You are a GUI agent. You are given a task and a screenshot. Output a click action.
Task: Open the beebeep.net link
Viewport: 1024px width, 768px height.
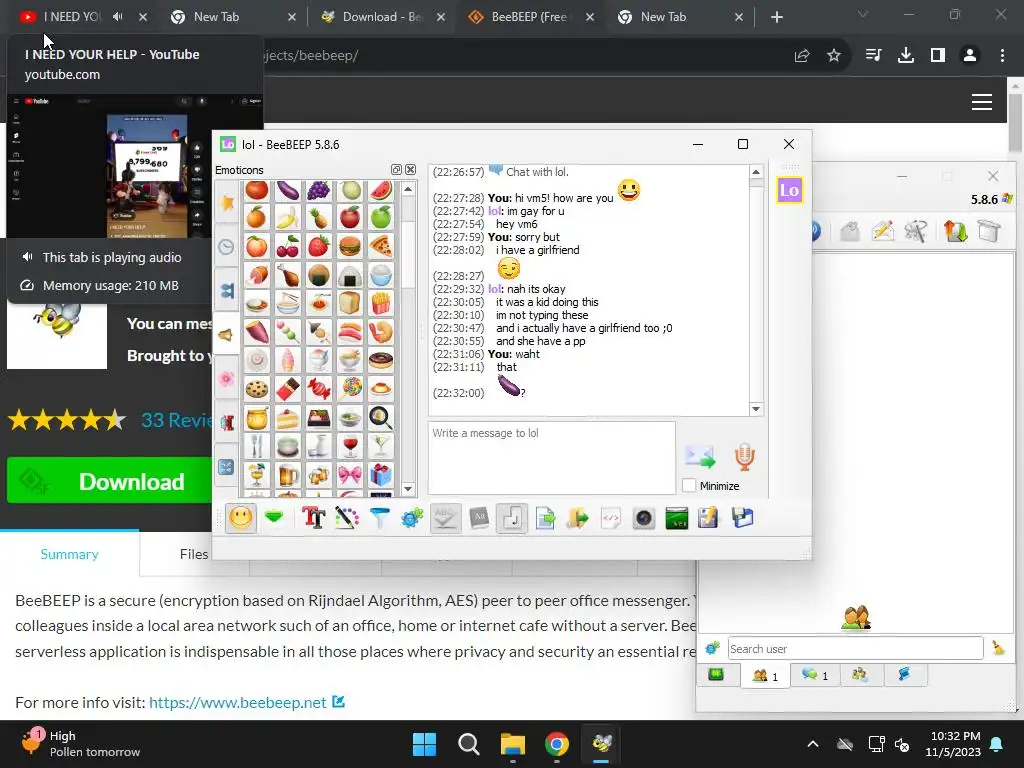click(238, 703)
